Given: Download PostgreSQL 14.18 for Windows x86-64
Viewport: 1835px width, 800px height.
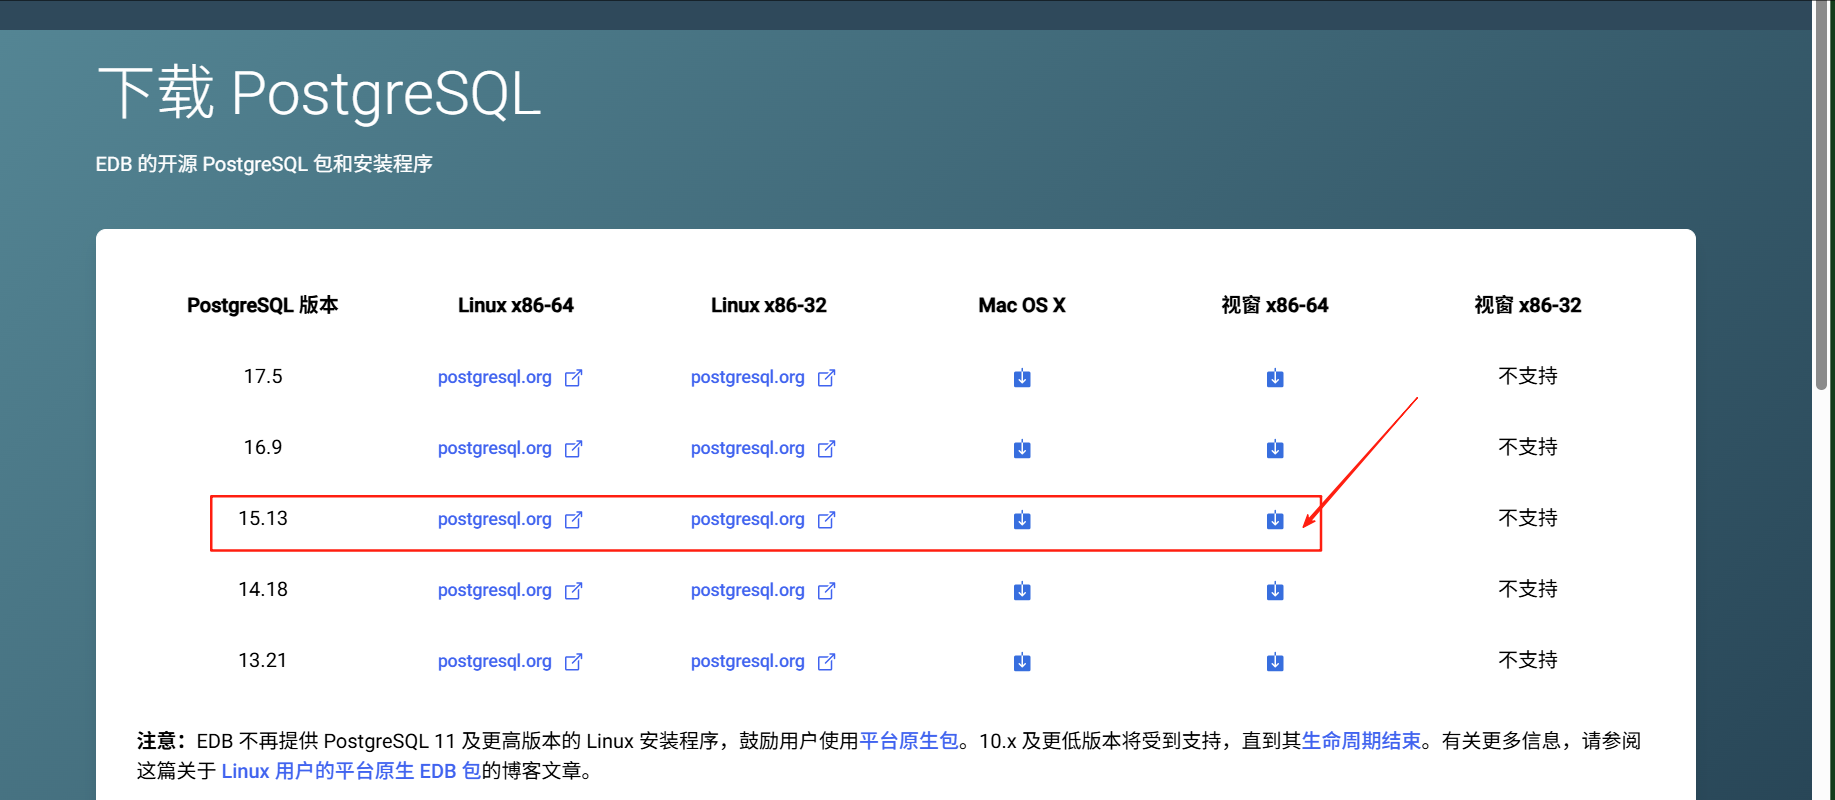Looking at the screenshot, I should point(1275,591).
